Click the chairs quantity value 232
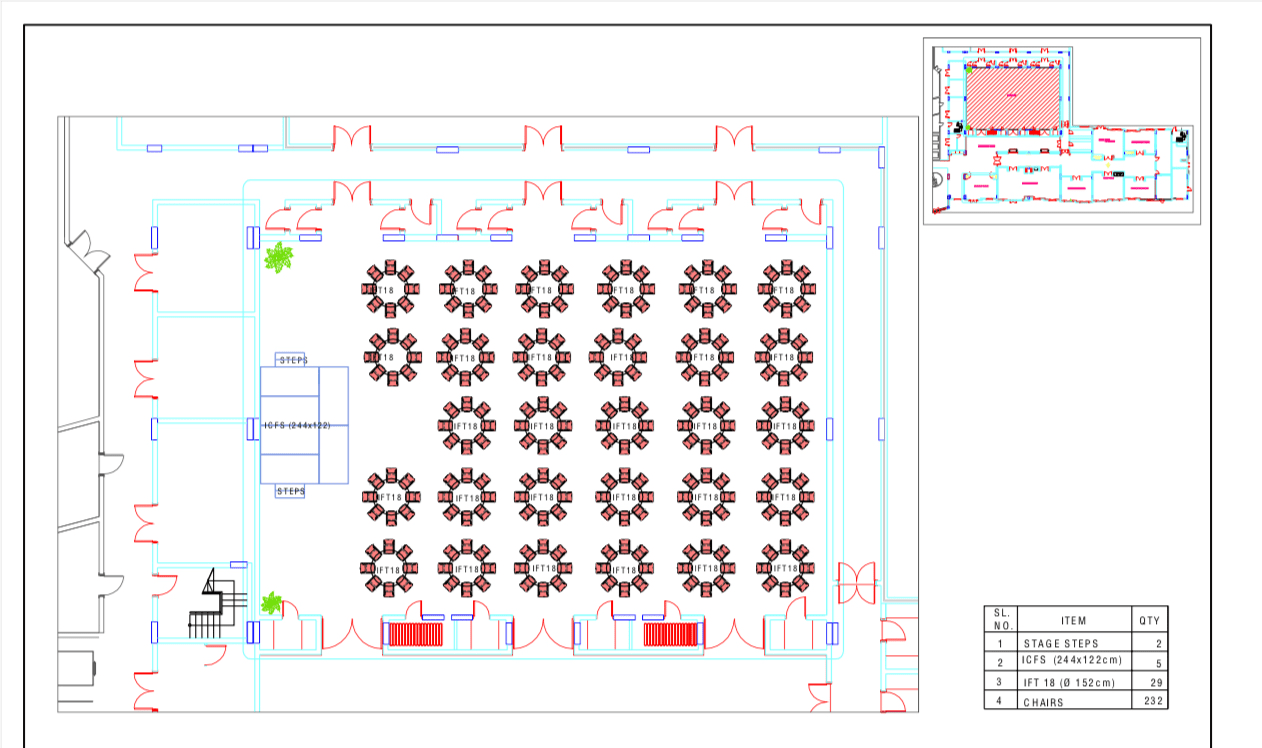The image size is (1262, 748). pos(1151,702)
